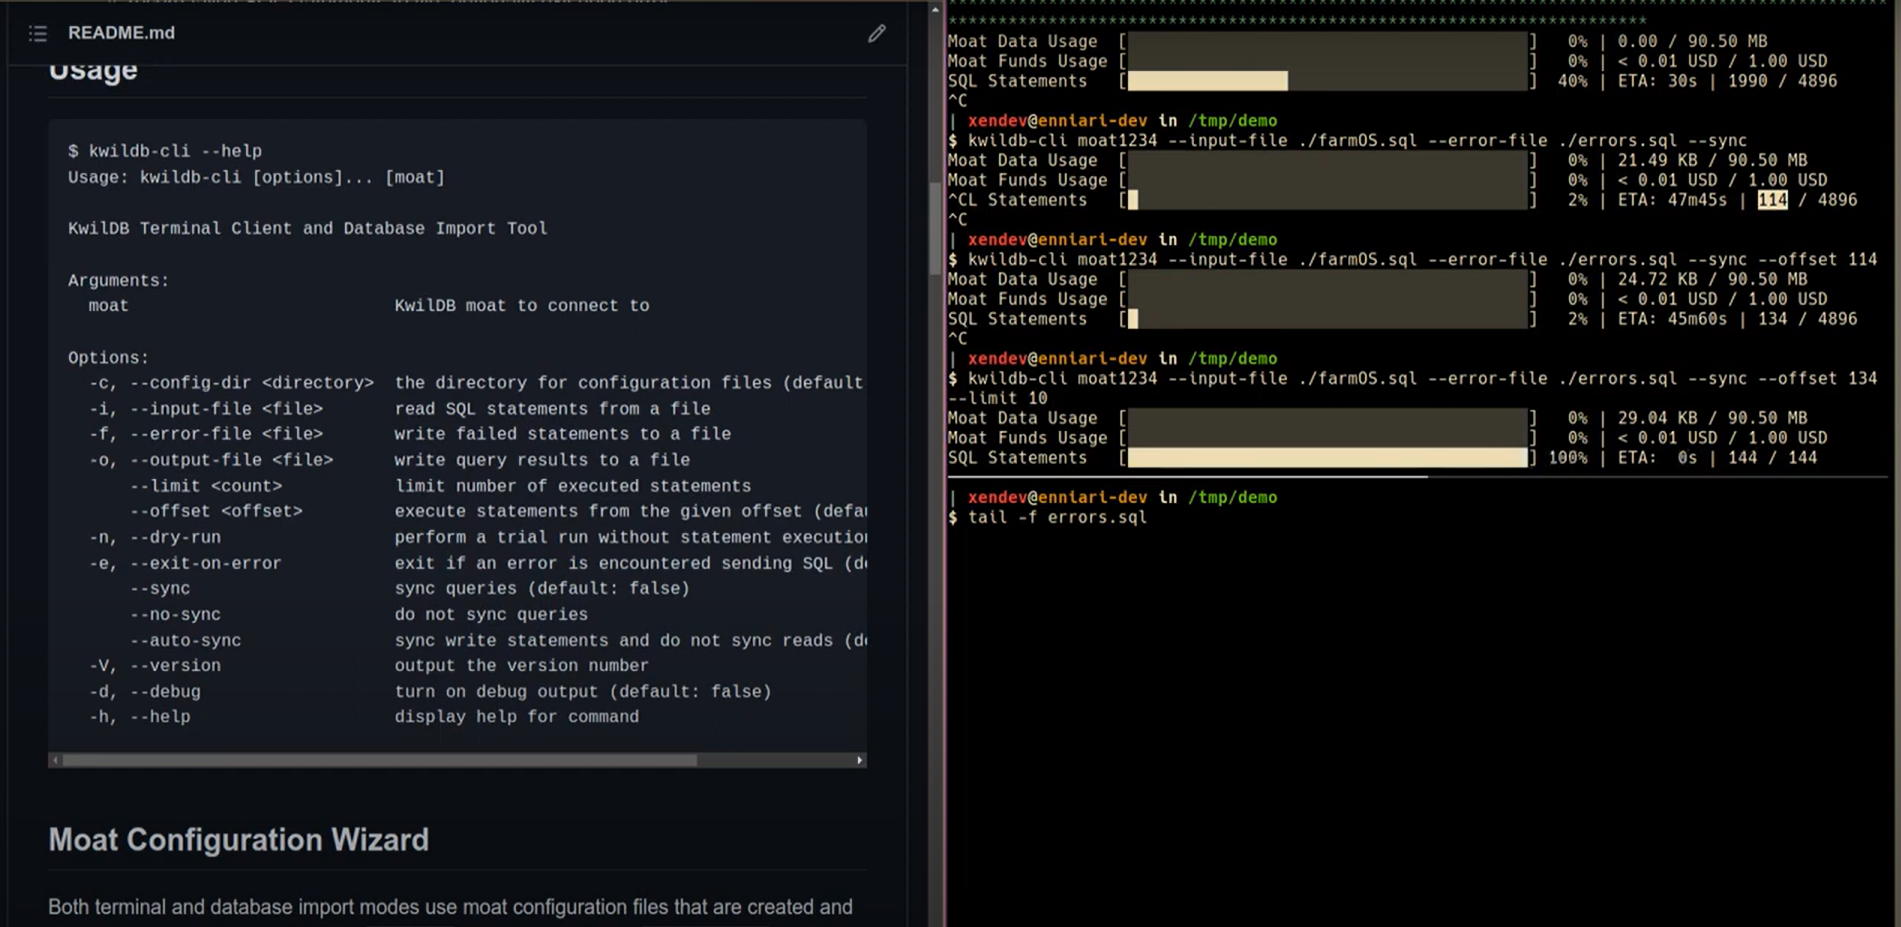Click the horizontal scrollbar thumb under the code block
This screenshot has width=1901, height=927.
click(380, 760)
